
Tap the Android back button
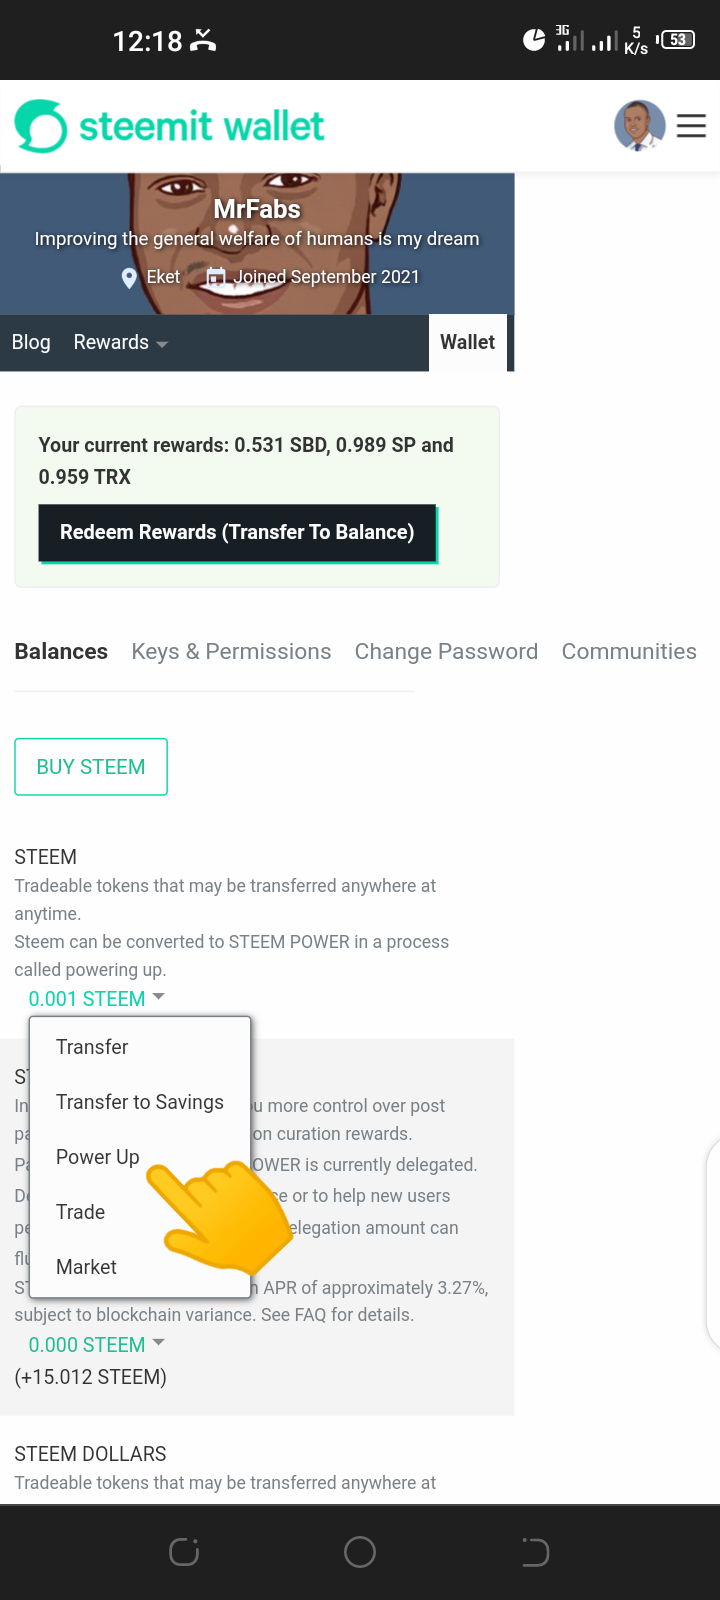click(x=535, y=1552)
